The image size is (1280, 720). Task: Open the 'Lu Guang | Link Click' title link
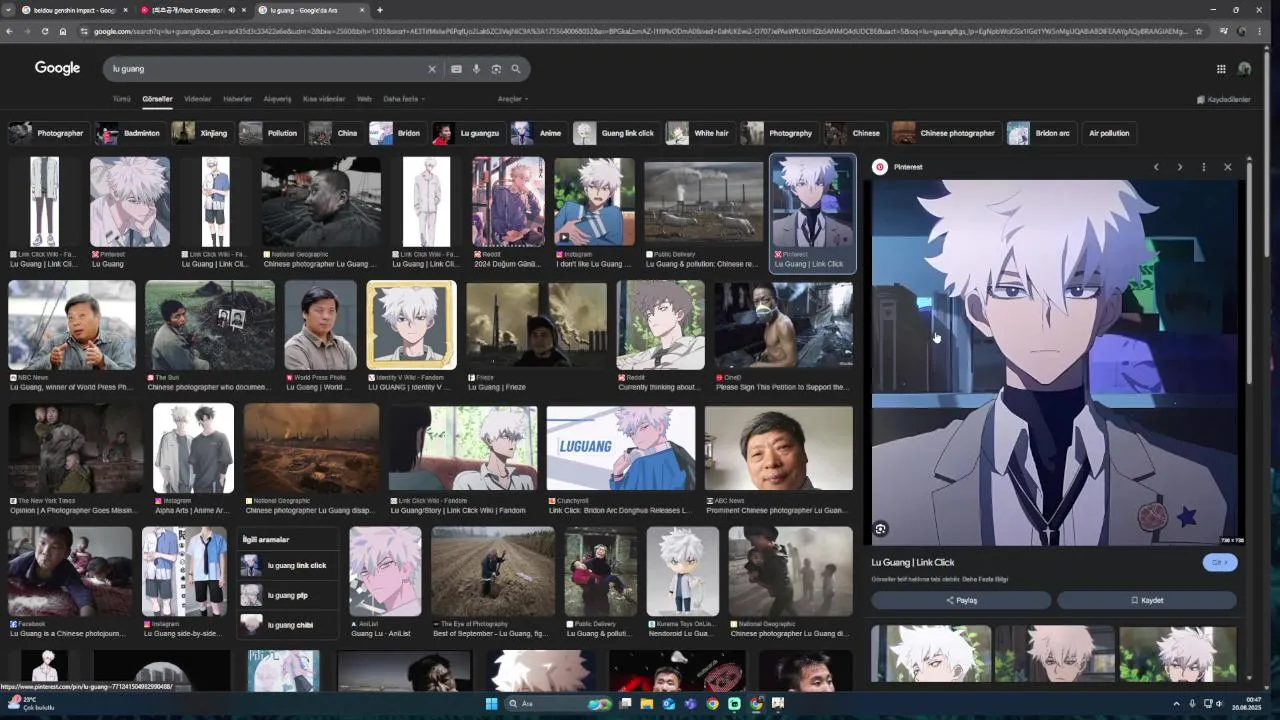tap(913, 563)
